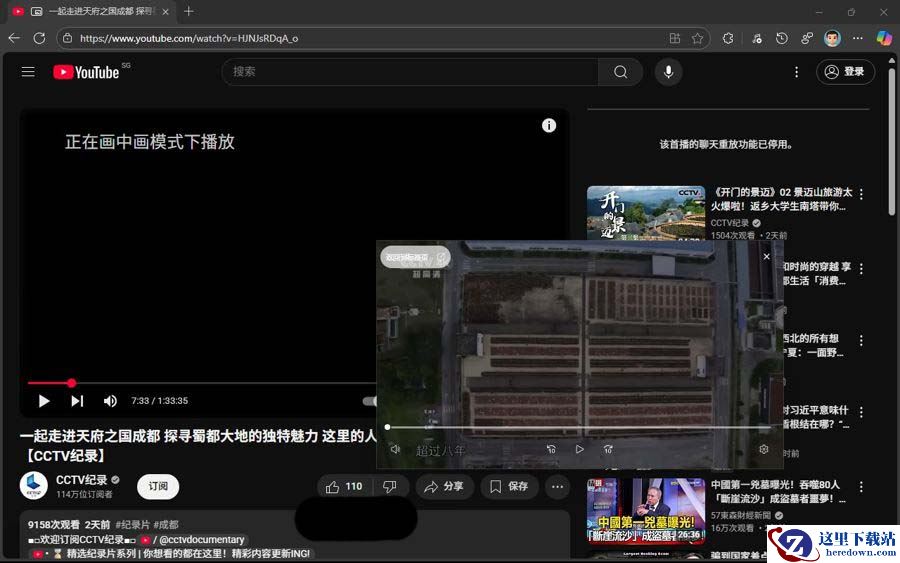Open the YouTube settings three-dot menu
Viewport: 900px width, 563px height.
[796, 72]
